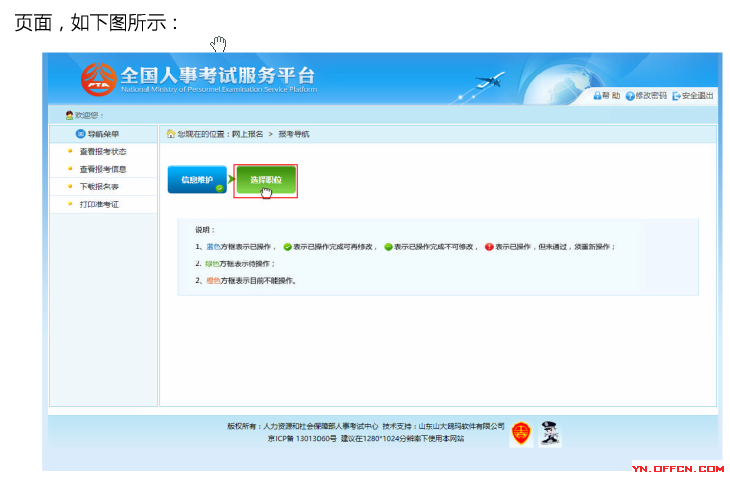730x478 pixels.
Task: Click the 全国人事考试服务平台 title
Action: pos(218,75)
